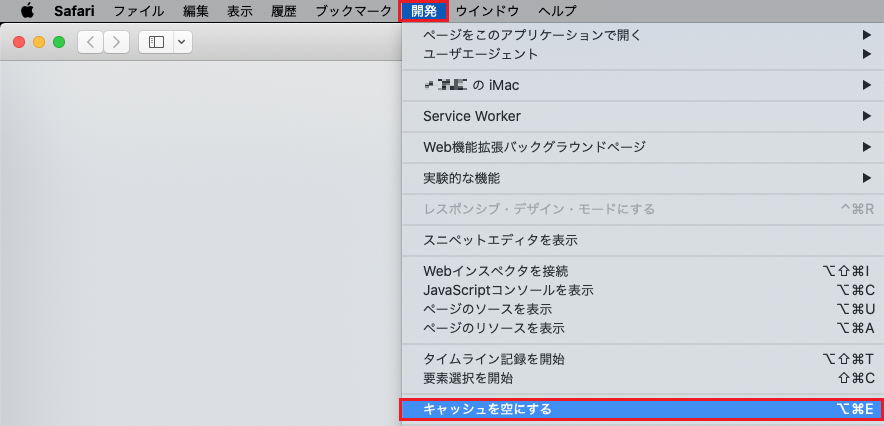The width and height of the screenshot is (884, 426).
Task: Choose JavaScriptコンソールを表示
Action: click(643, 291)
